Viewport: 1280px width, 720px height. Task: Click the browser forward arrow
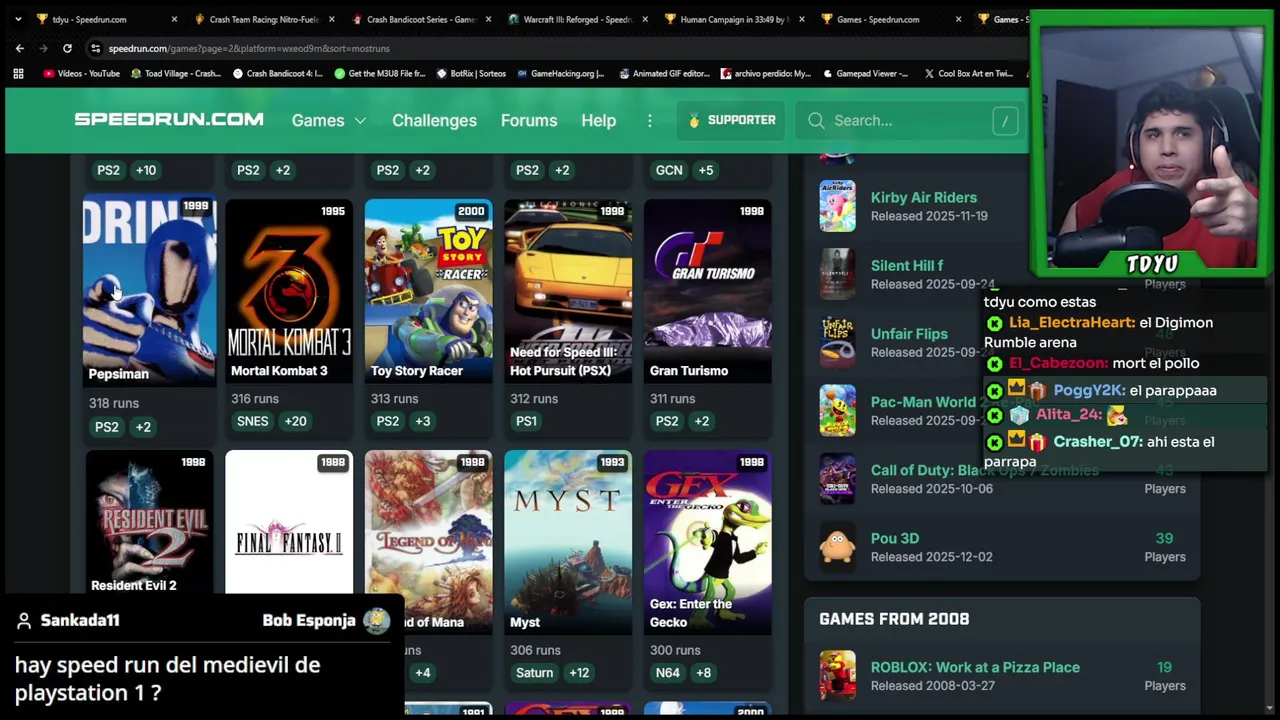(x=43, y=48)
